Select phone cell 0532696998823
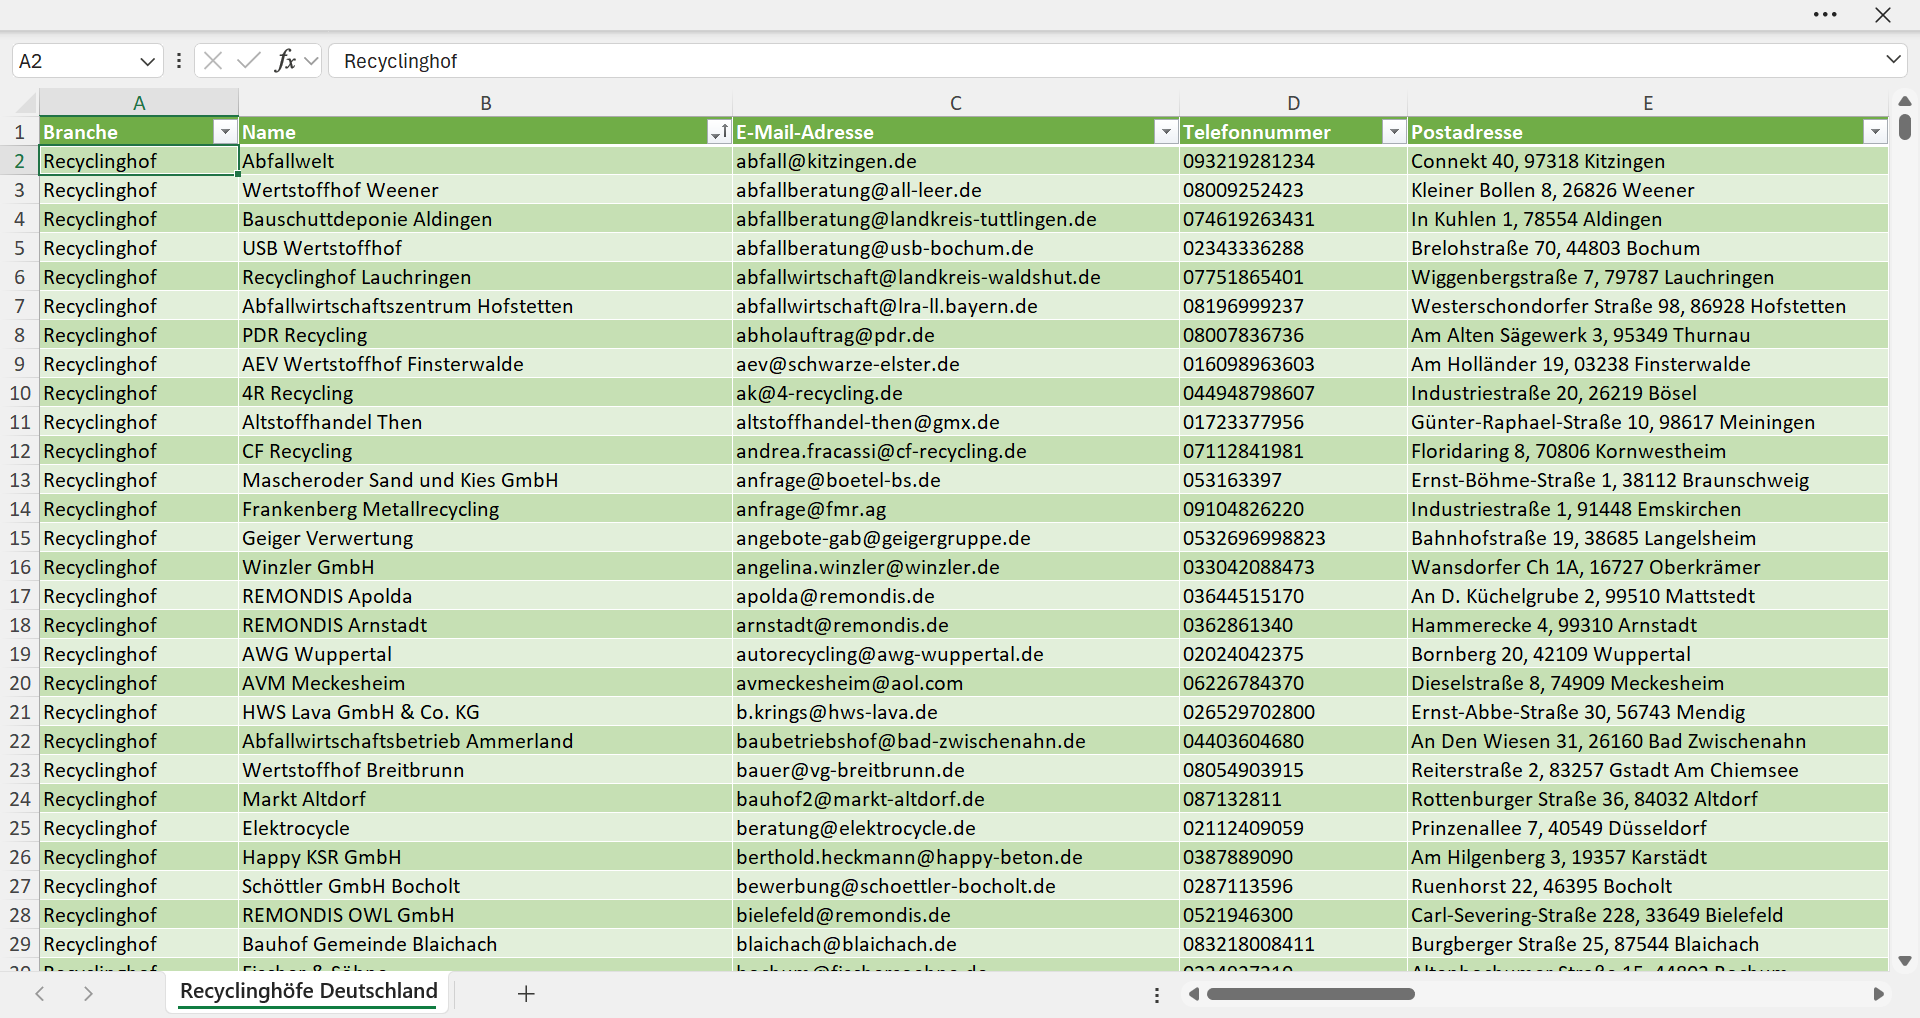Screen dimensions: 1920x1018 [x=1294, y=538]
